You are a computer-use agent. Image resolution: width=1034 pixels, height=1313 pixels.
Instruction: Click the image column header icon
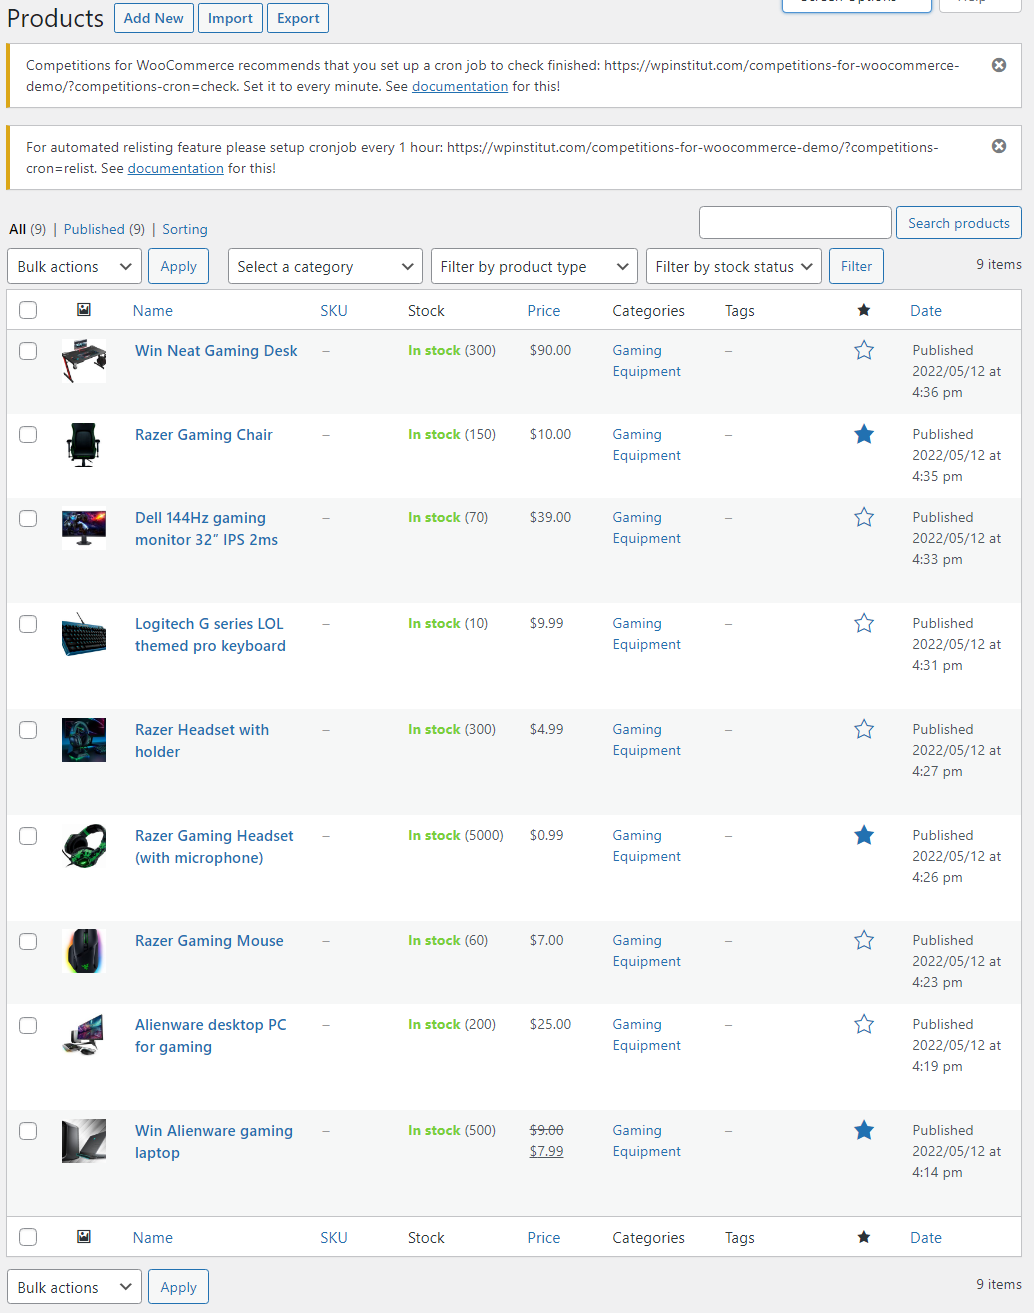click(x=83, y=310)
